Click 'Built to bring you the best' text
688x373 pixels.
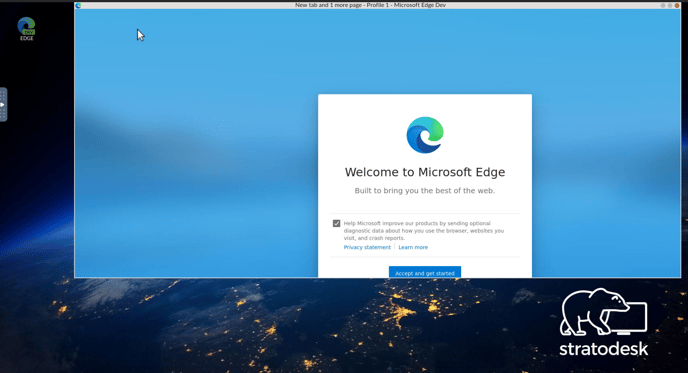click(425, 190)
